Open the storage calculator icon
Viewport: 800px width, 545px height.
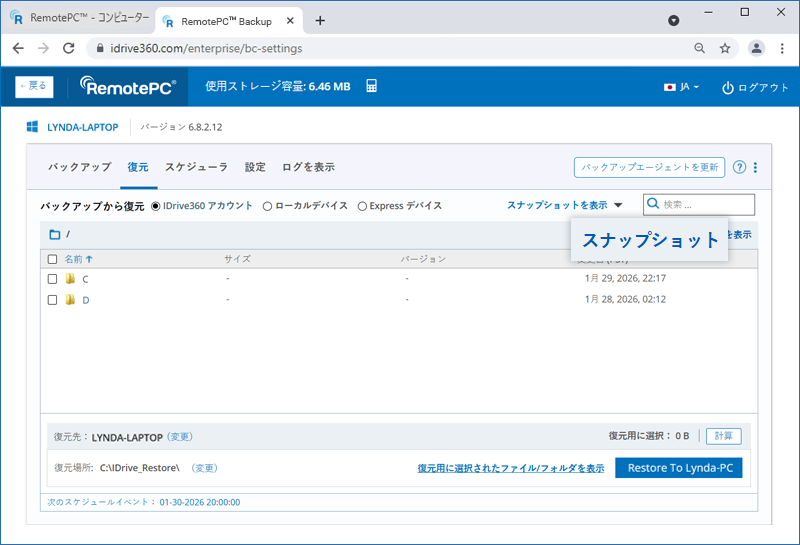(371, 86)
